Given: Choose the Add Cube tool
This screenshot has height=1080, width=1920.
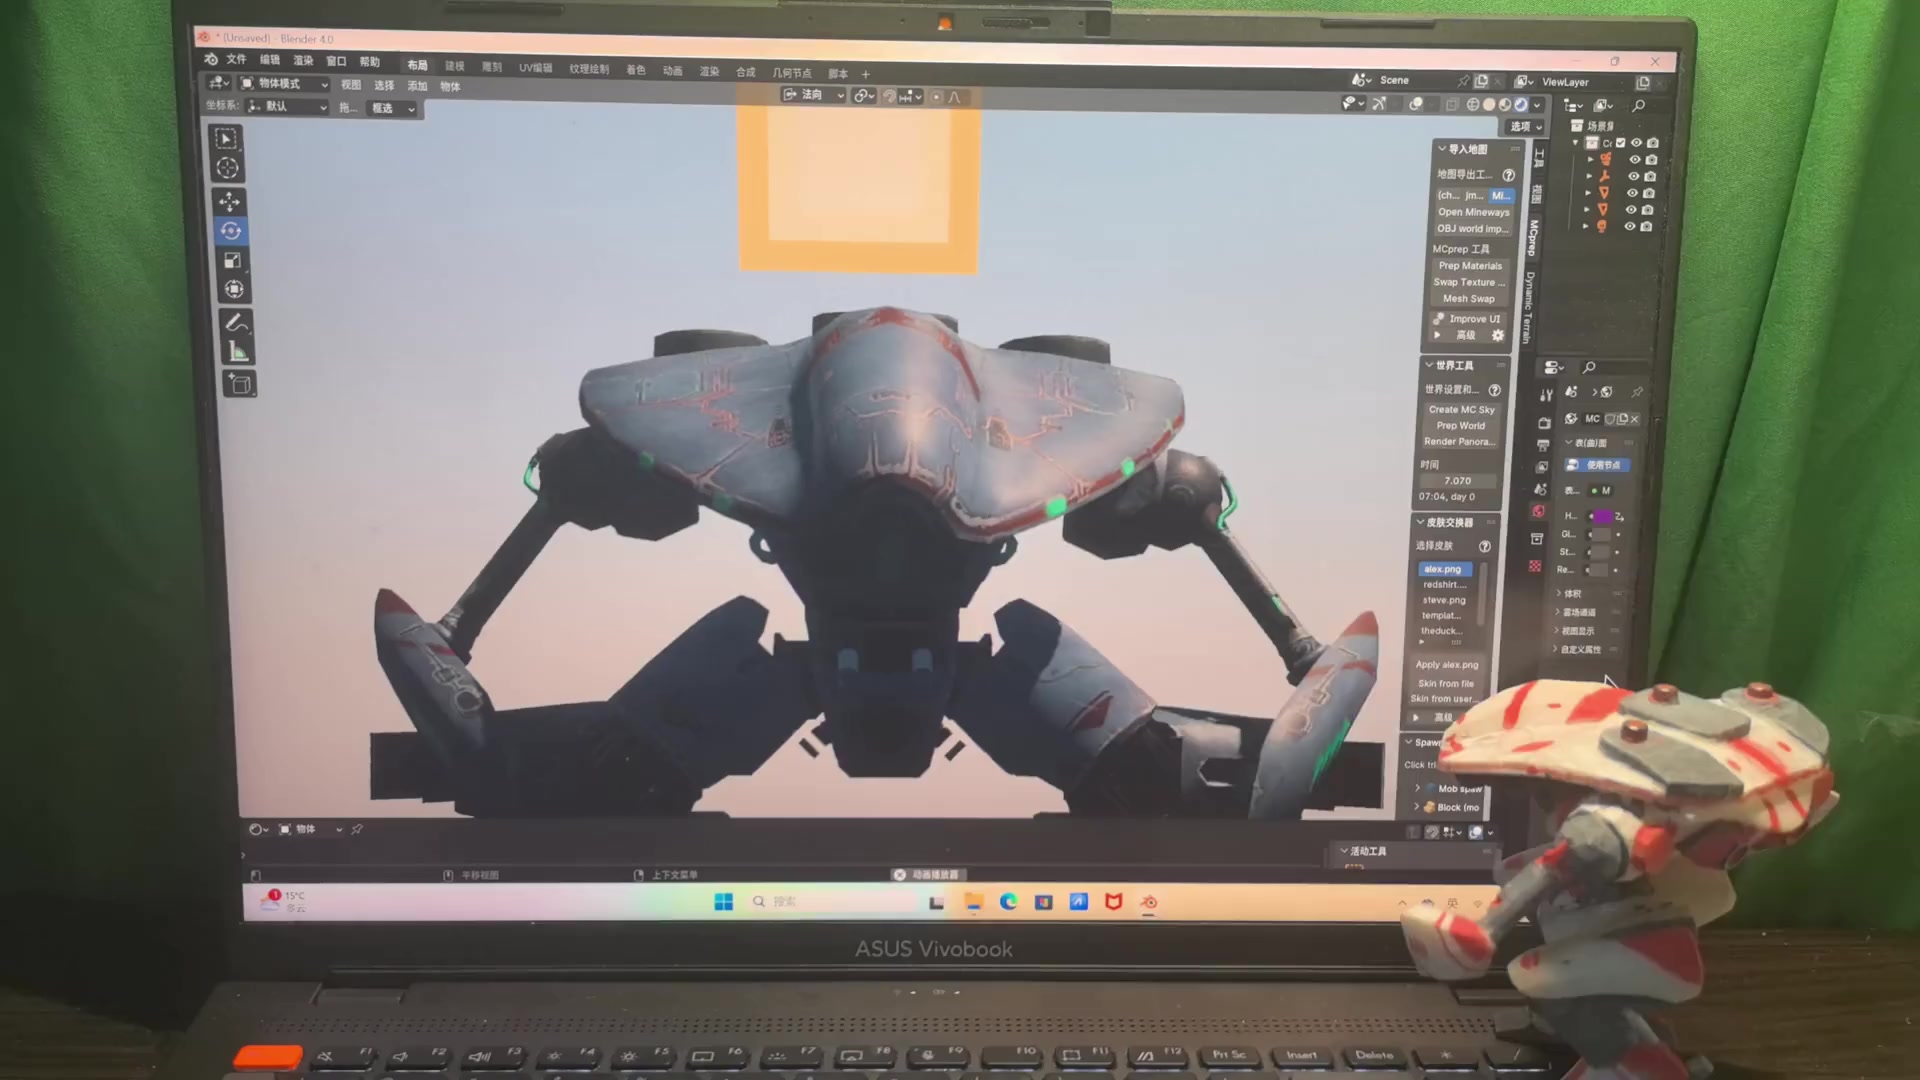Looking at the screenshot, I should pyautogui.click(x=240, y=384).
